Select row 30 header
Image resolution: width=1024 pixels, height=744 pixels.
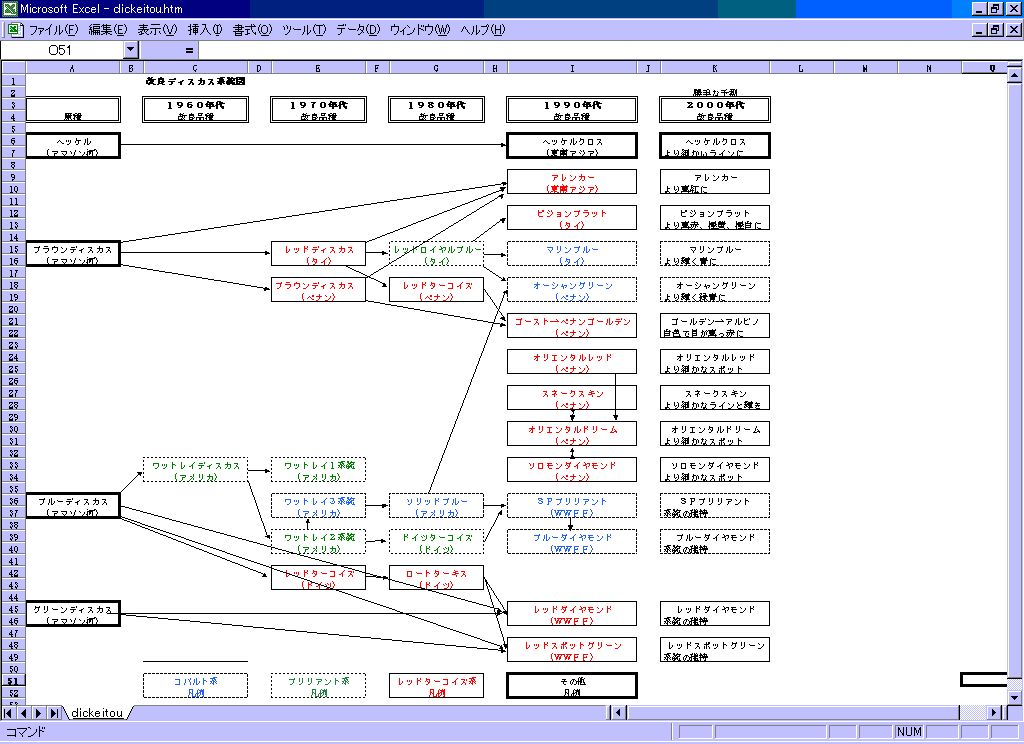coord(13,429)
